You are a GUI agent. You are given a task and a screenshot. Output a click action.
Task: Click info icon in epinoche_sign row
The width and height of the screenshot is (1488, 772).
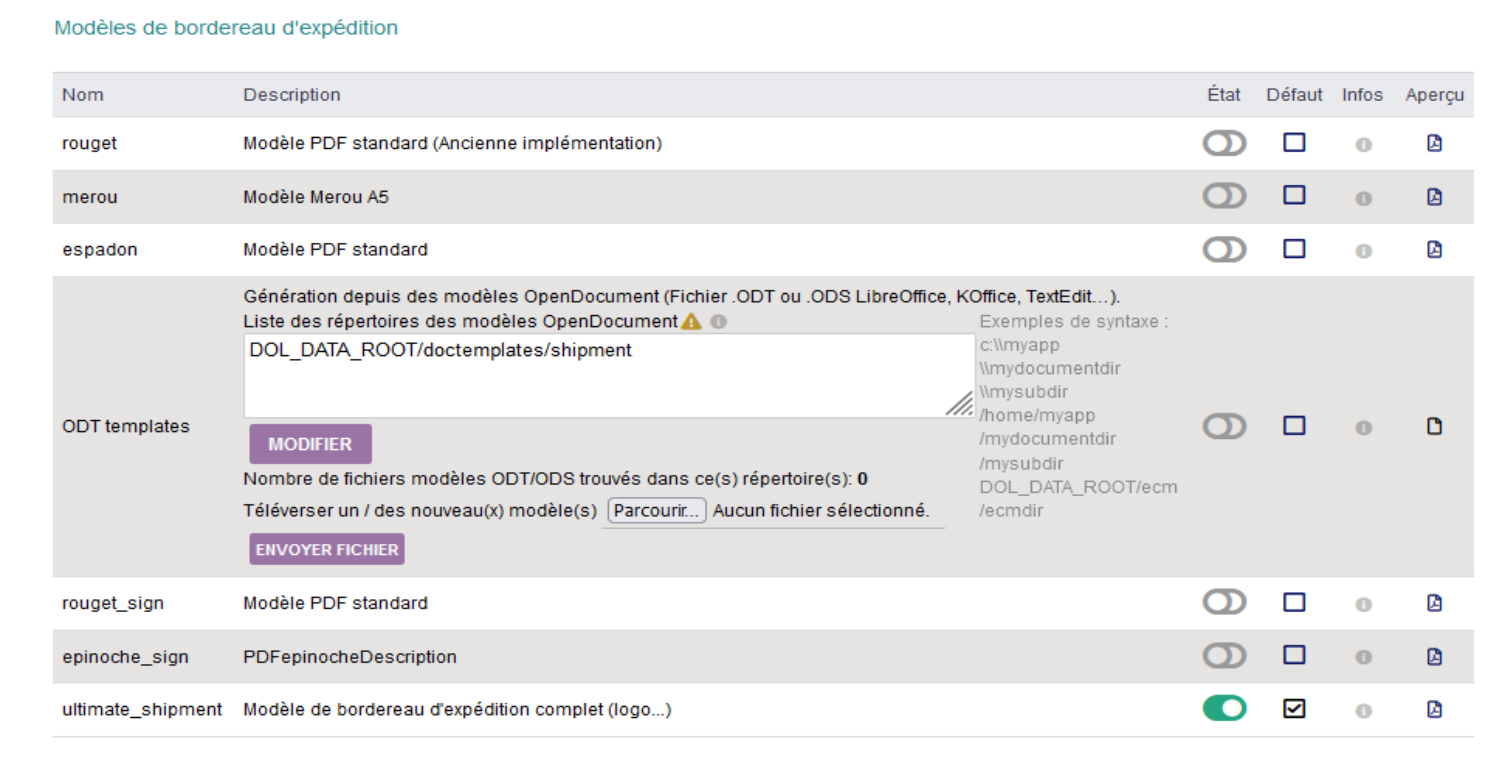click(1362, 657)
